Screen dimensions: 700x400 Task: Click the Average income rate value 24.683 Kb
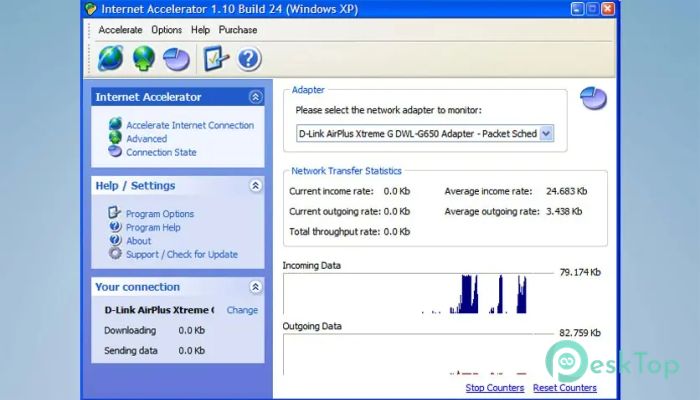click(x=567, y=191)
